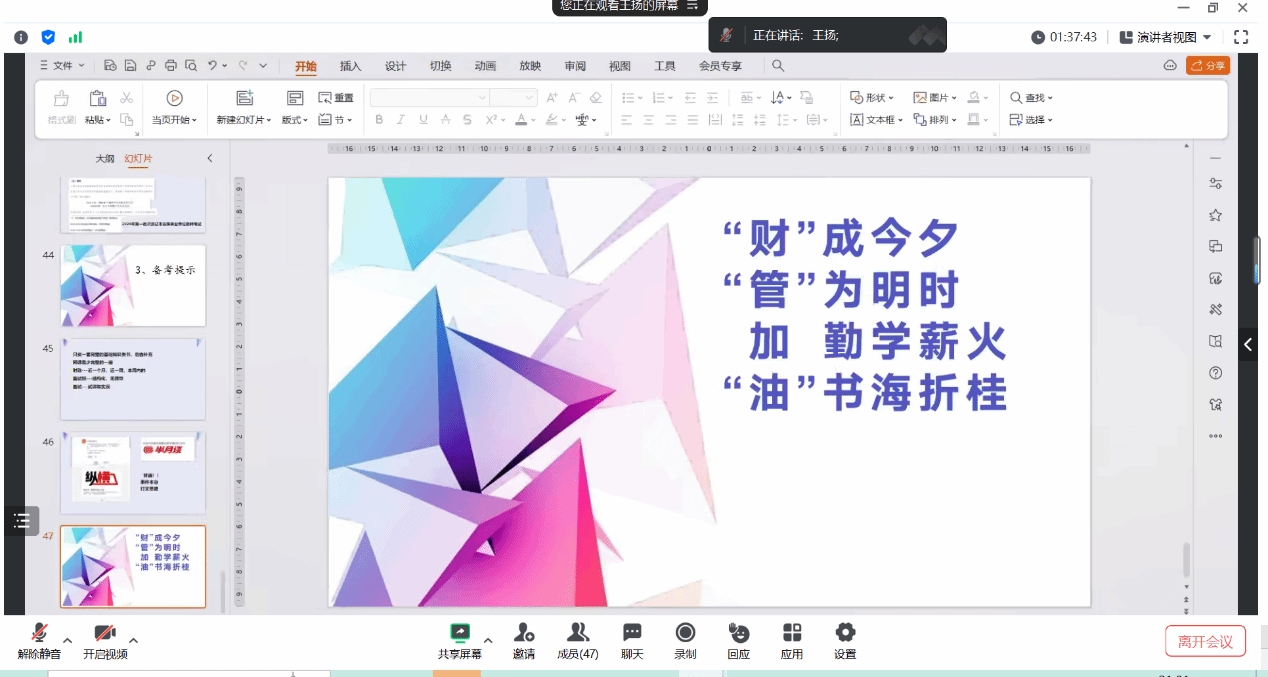Start recording with the 录制 button

pyautogui.click(x=685, y=640)
